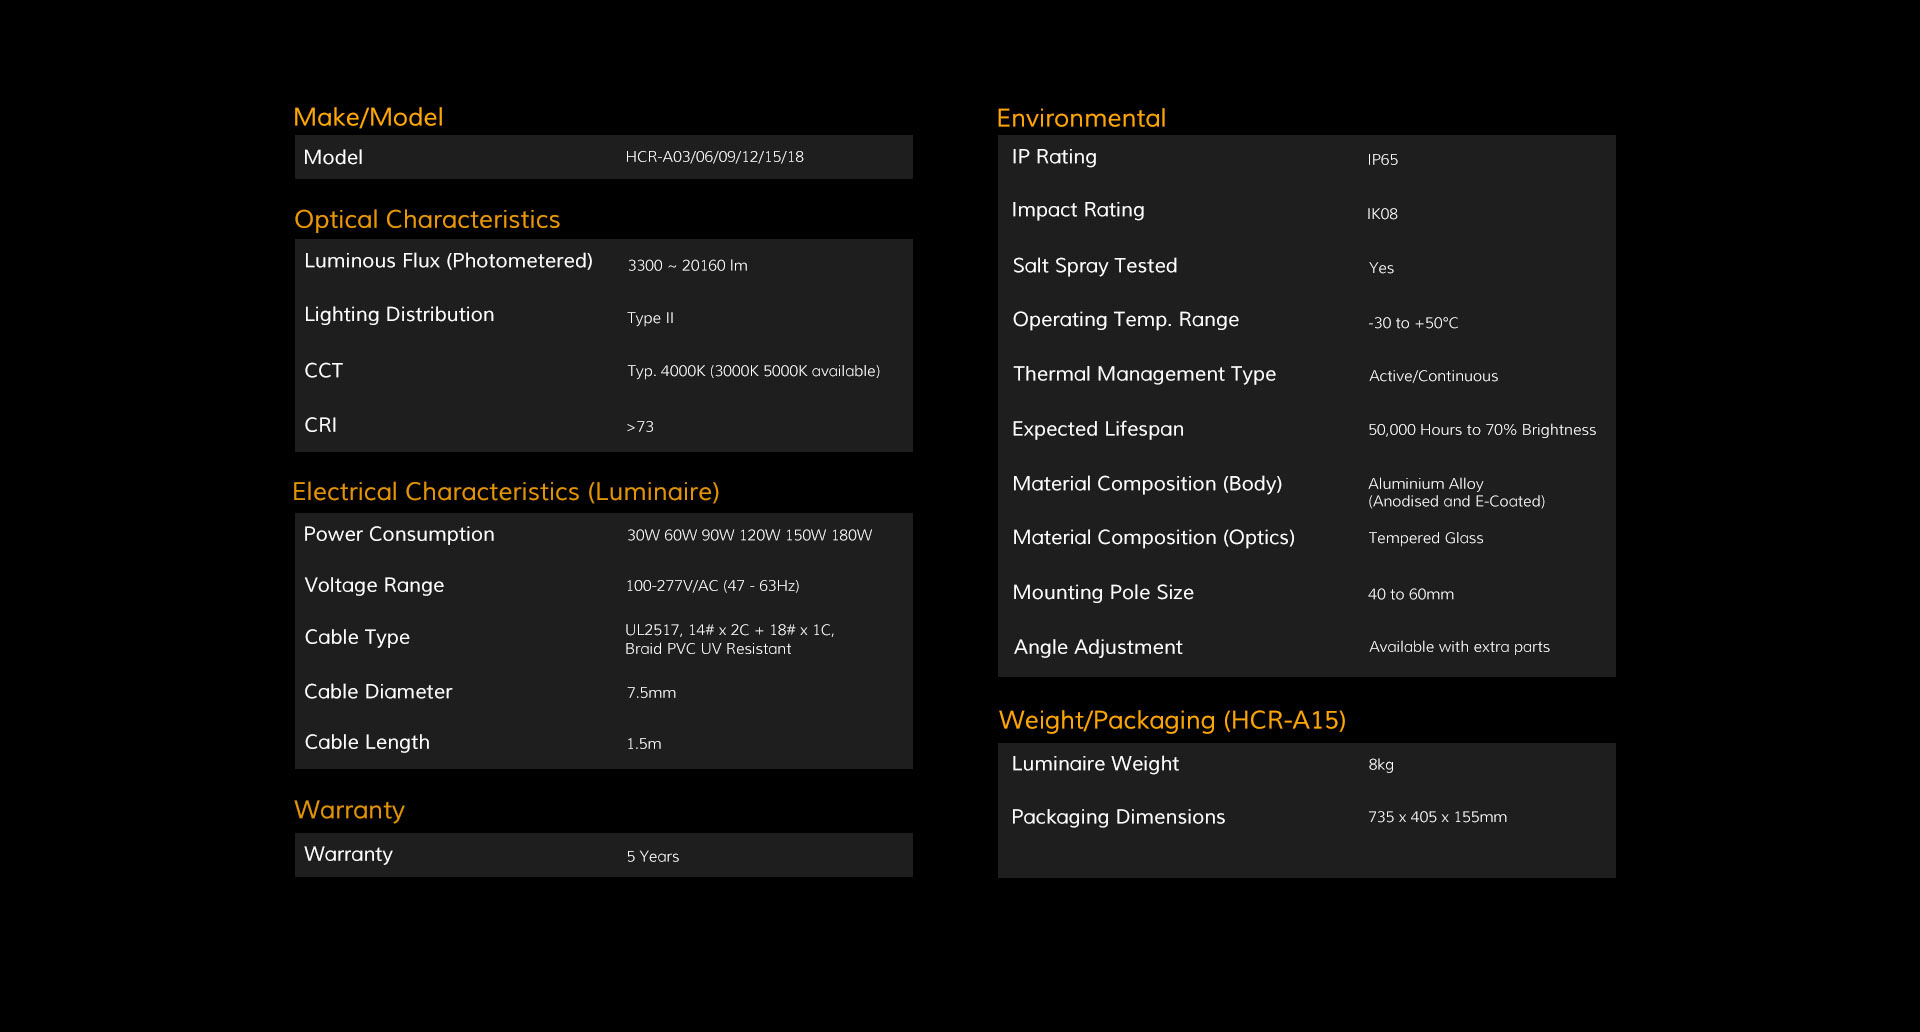Click the Make/Model section heading

tap(368, 117)
